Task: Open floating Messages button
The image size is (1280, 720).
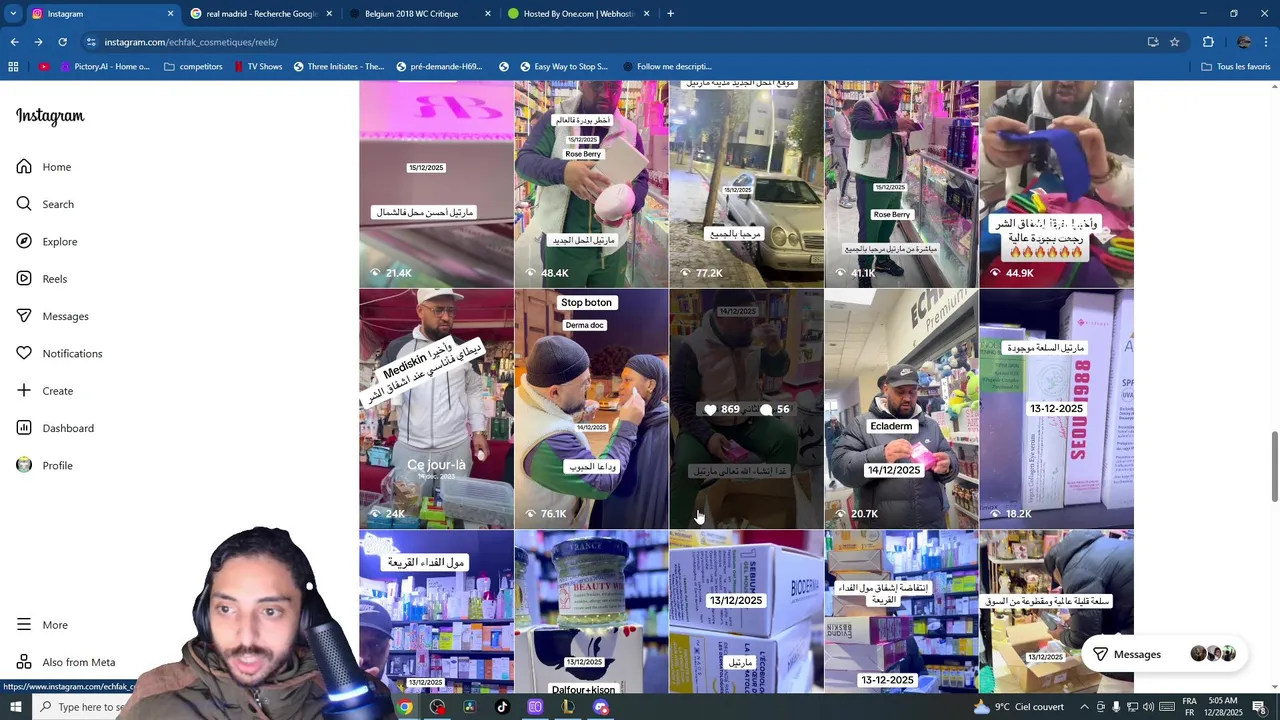Action: pyautogui.click(x=1164, y=654)
